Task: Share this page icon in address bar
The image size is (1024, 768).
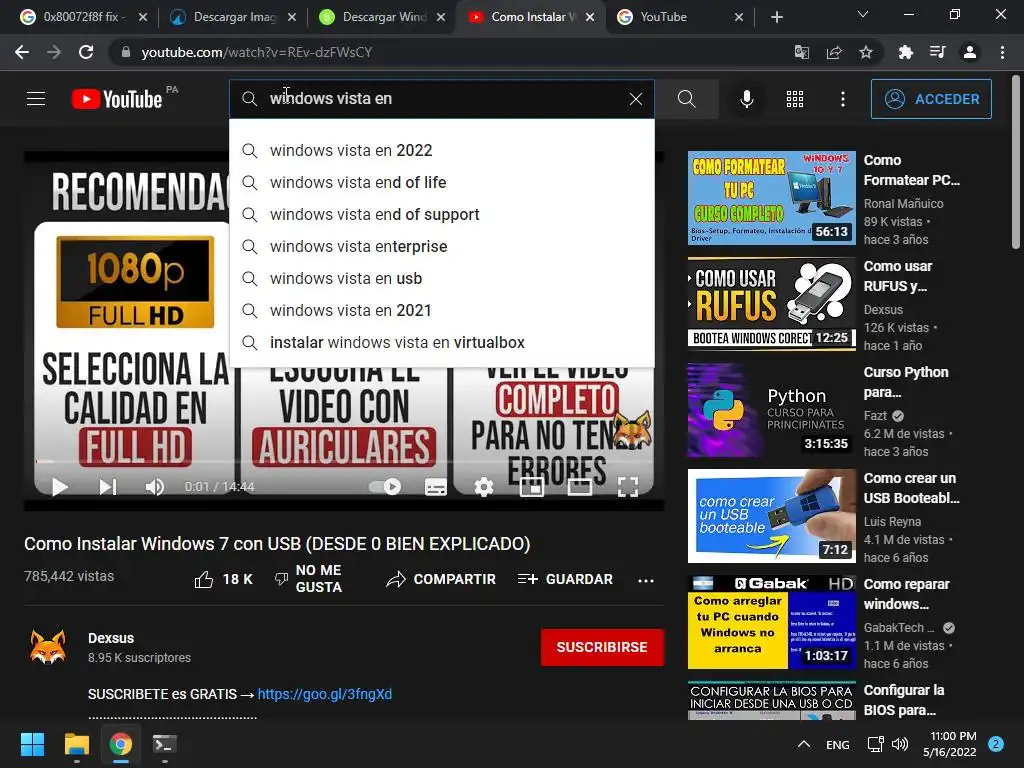Action: (x=834, y=52)
